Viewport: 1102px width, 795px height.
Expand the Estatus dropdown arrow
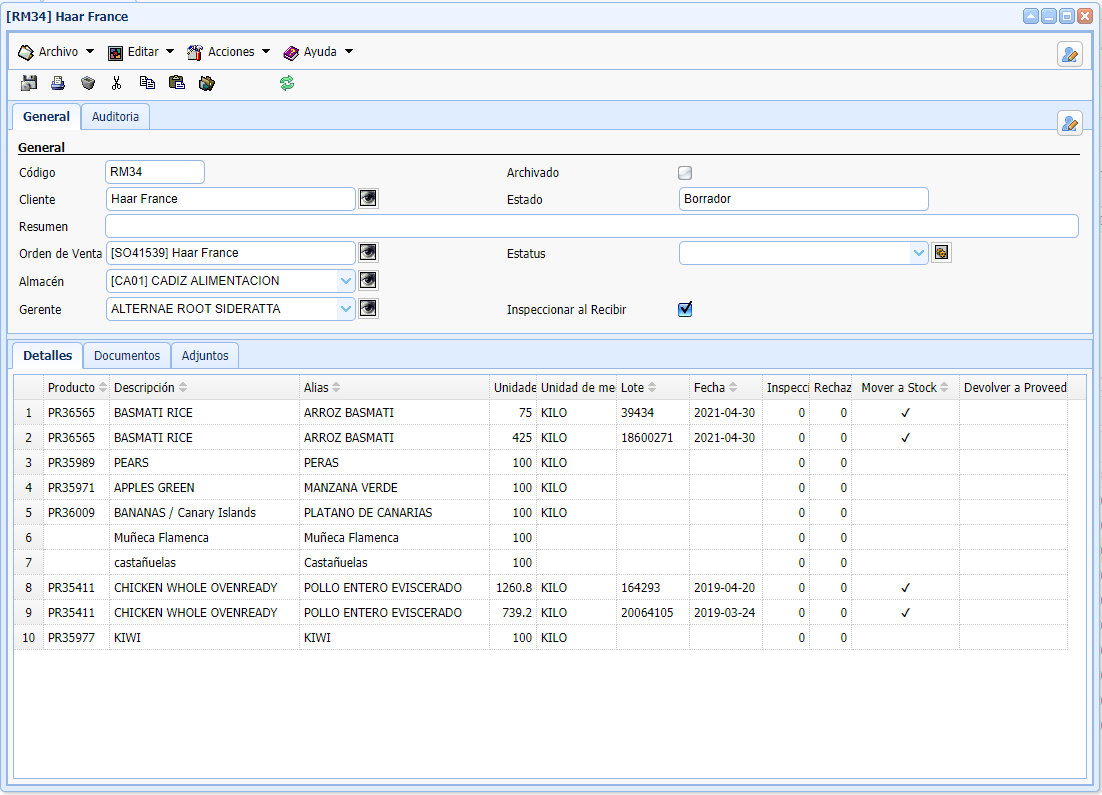coord(919,253)
